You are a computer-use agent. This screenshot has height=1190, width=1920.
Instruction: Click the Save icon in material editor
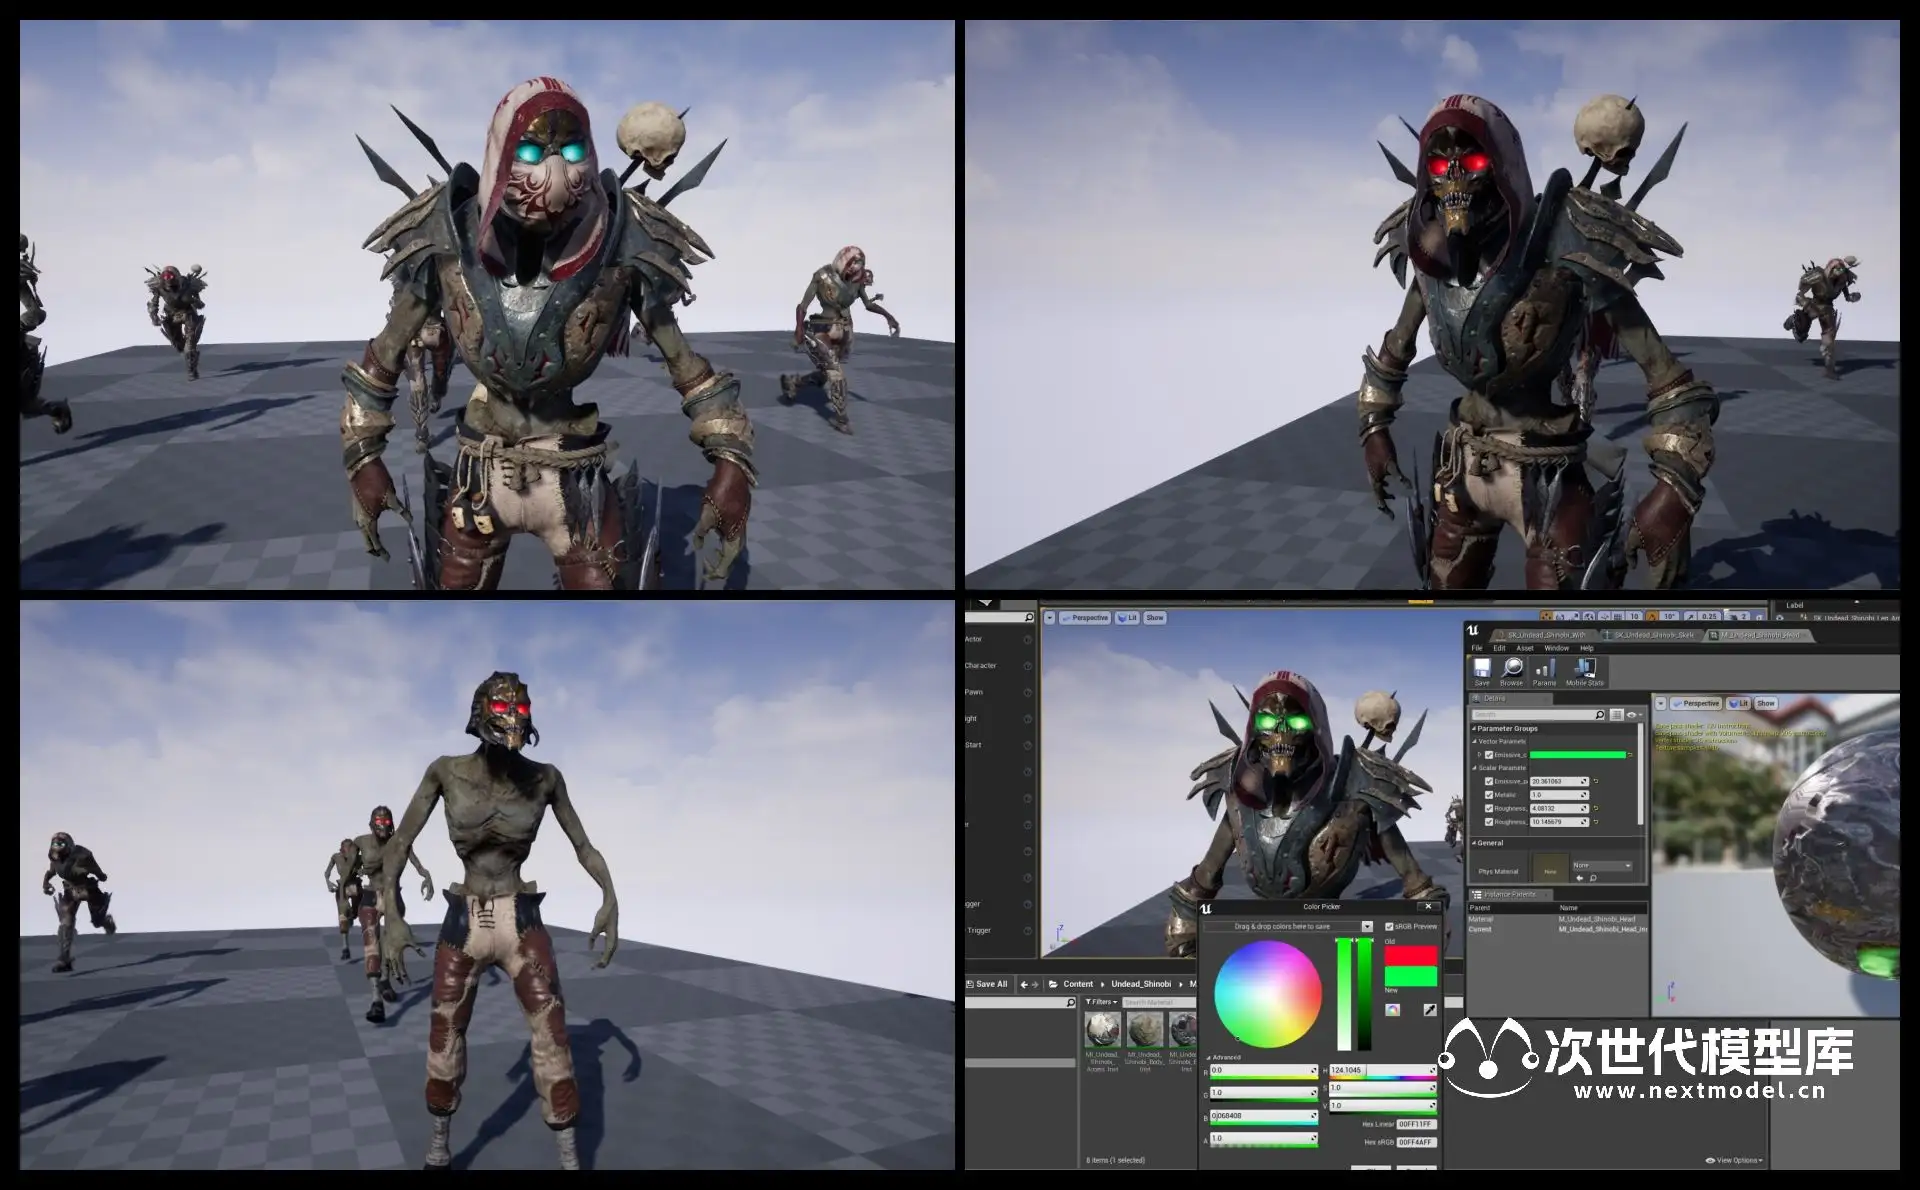1482,668
